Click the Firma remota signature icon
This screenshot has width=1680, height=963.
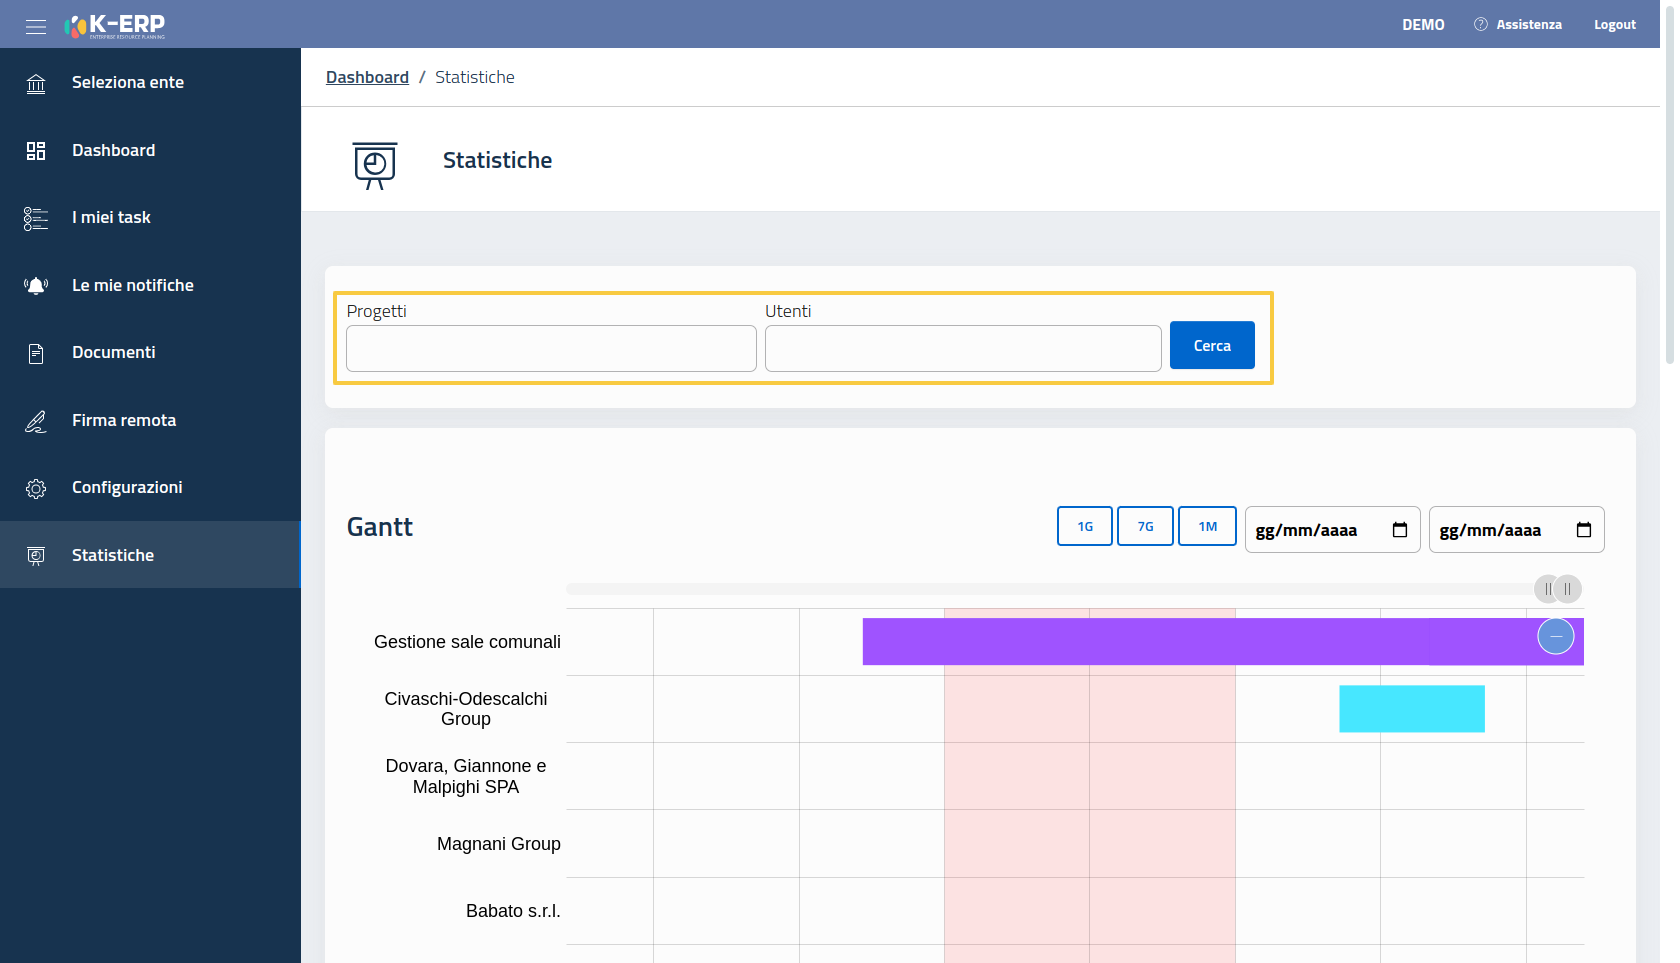click(x=36, y=421)
